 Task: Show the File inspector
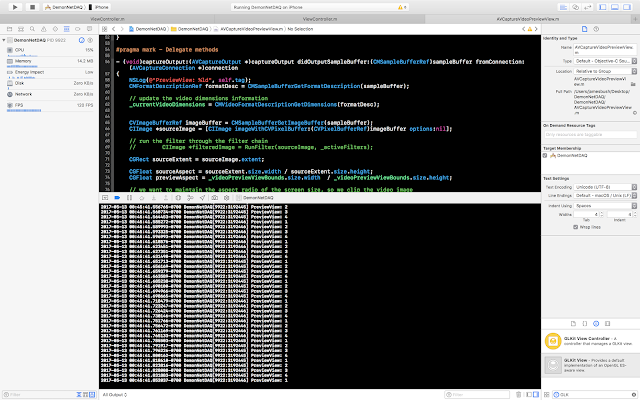click(x=584, y=29)
